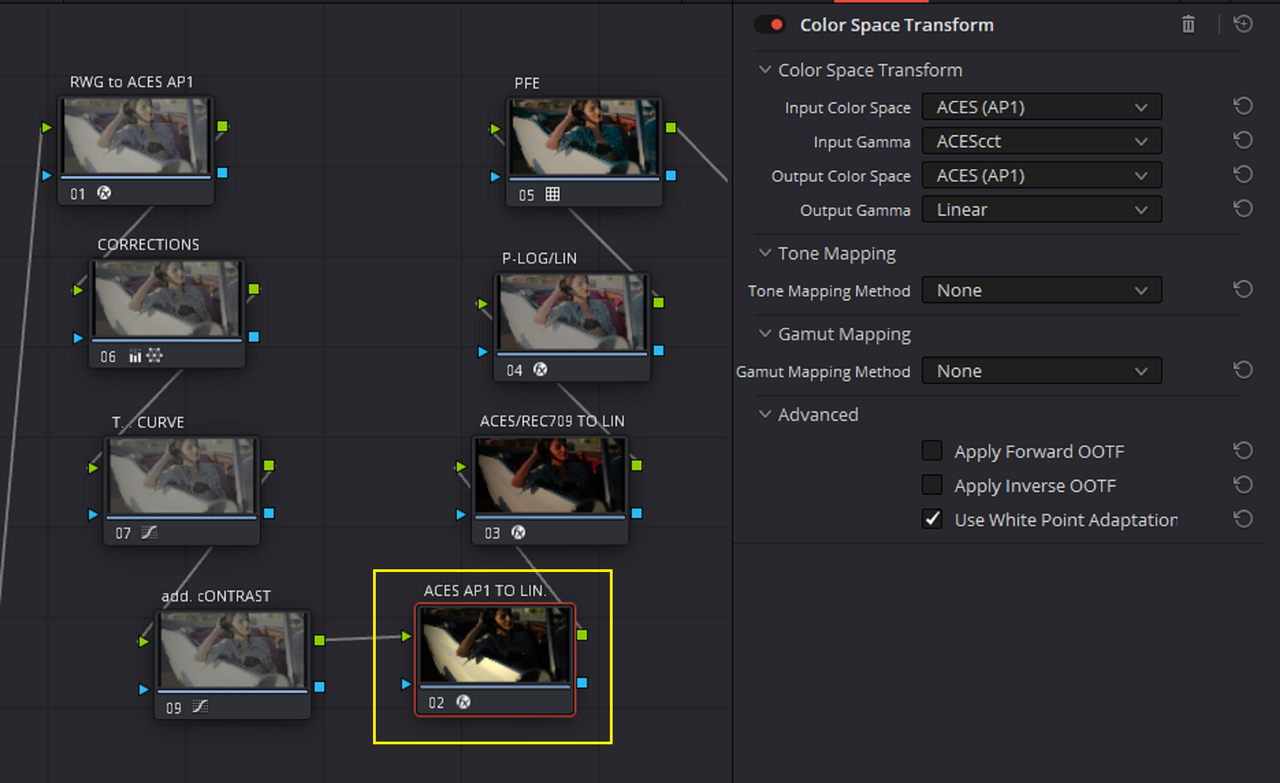The image size is (1280, 783).
Task: Reset the Input Gamma setting
Action: tap(1243, 140)
